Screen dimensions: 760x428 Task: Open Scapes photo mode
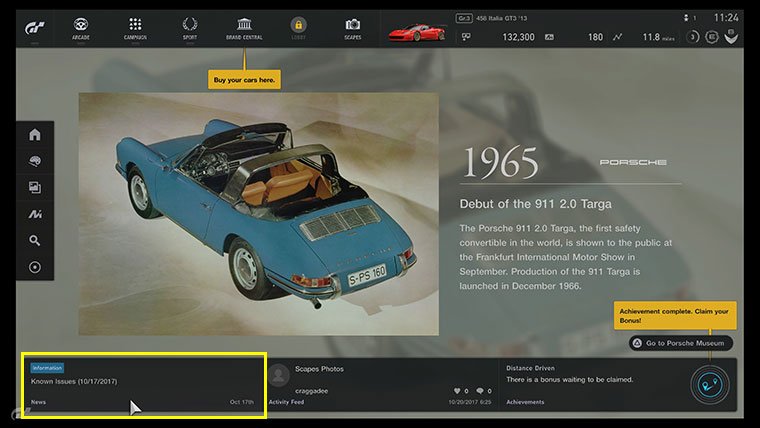coord(352,27)
